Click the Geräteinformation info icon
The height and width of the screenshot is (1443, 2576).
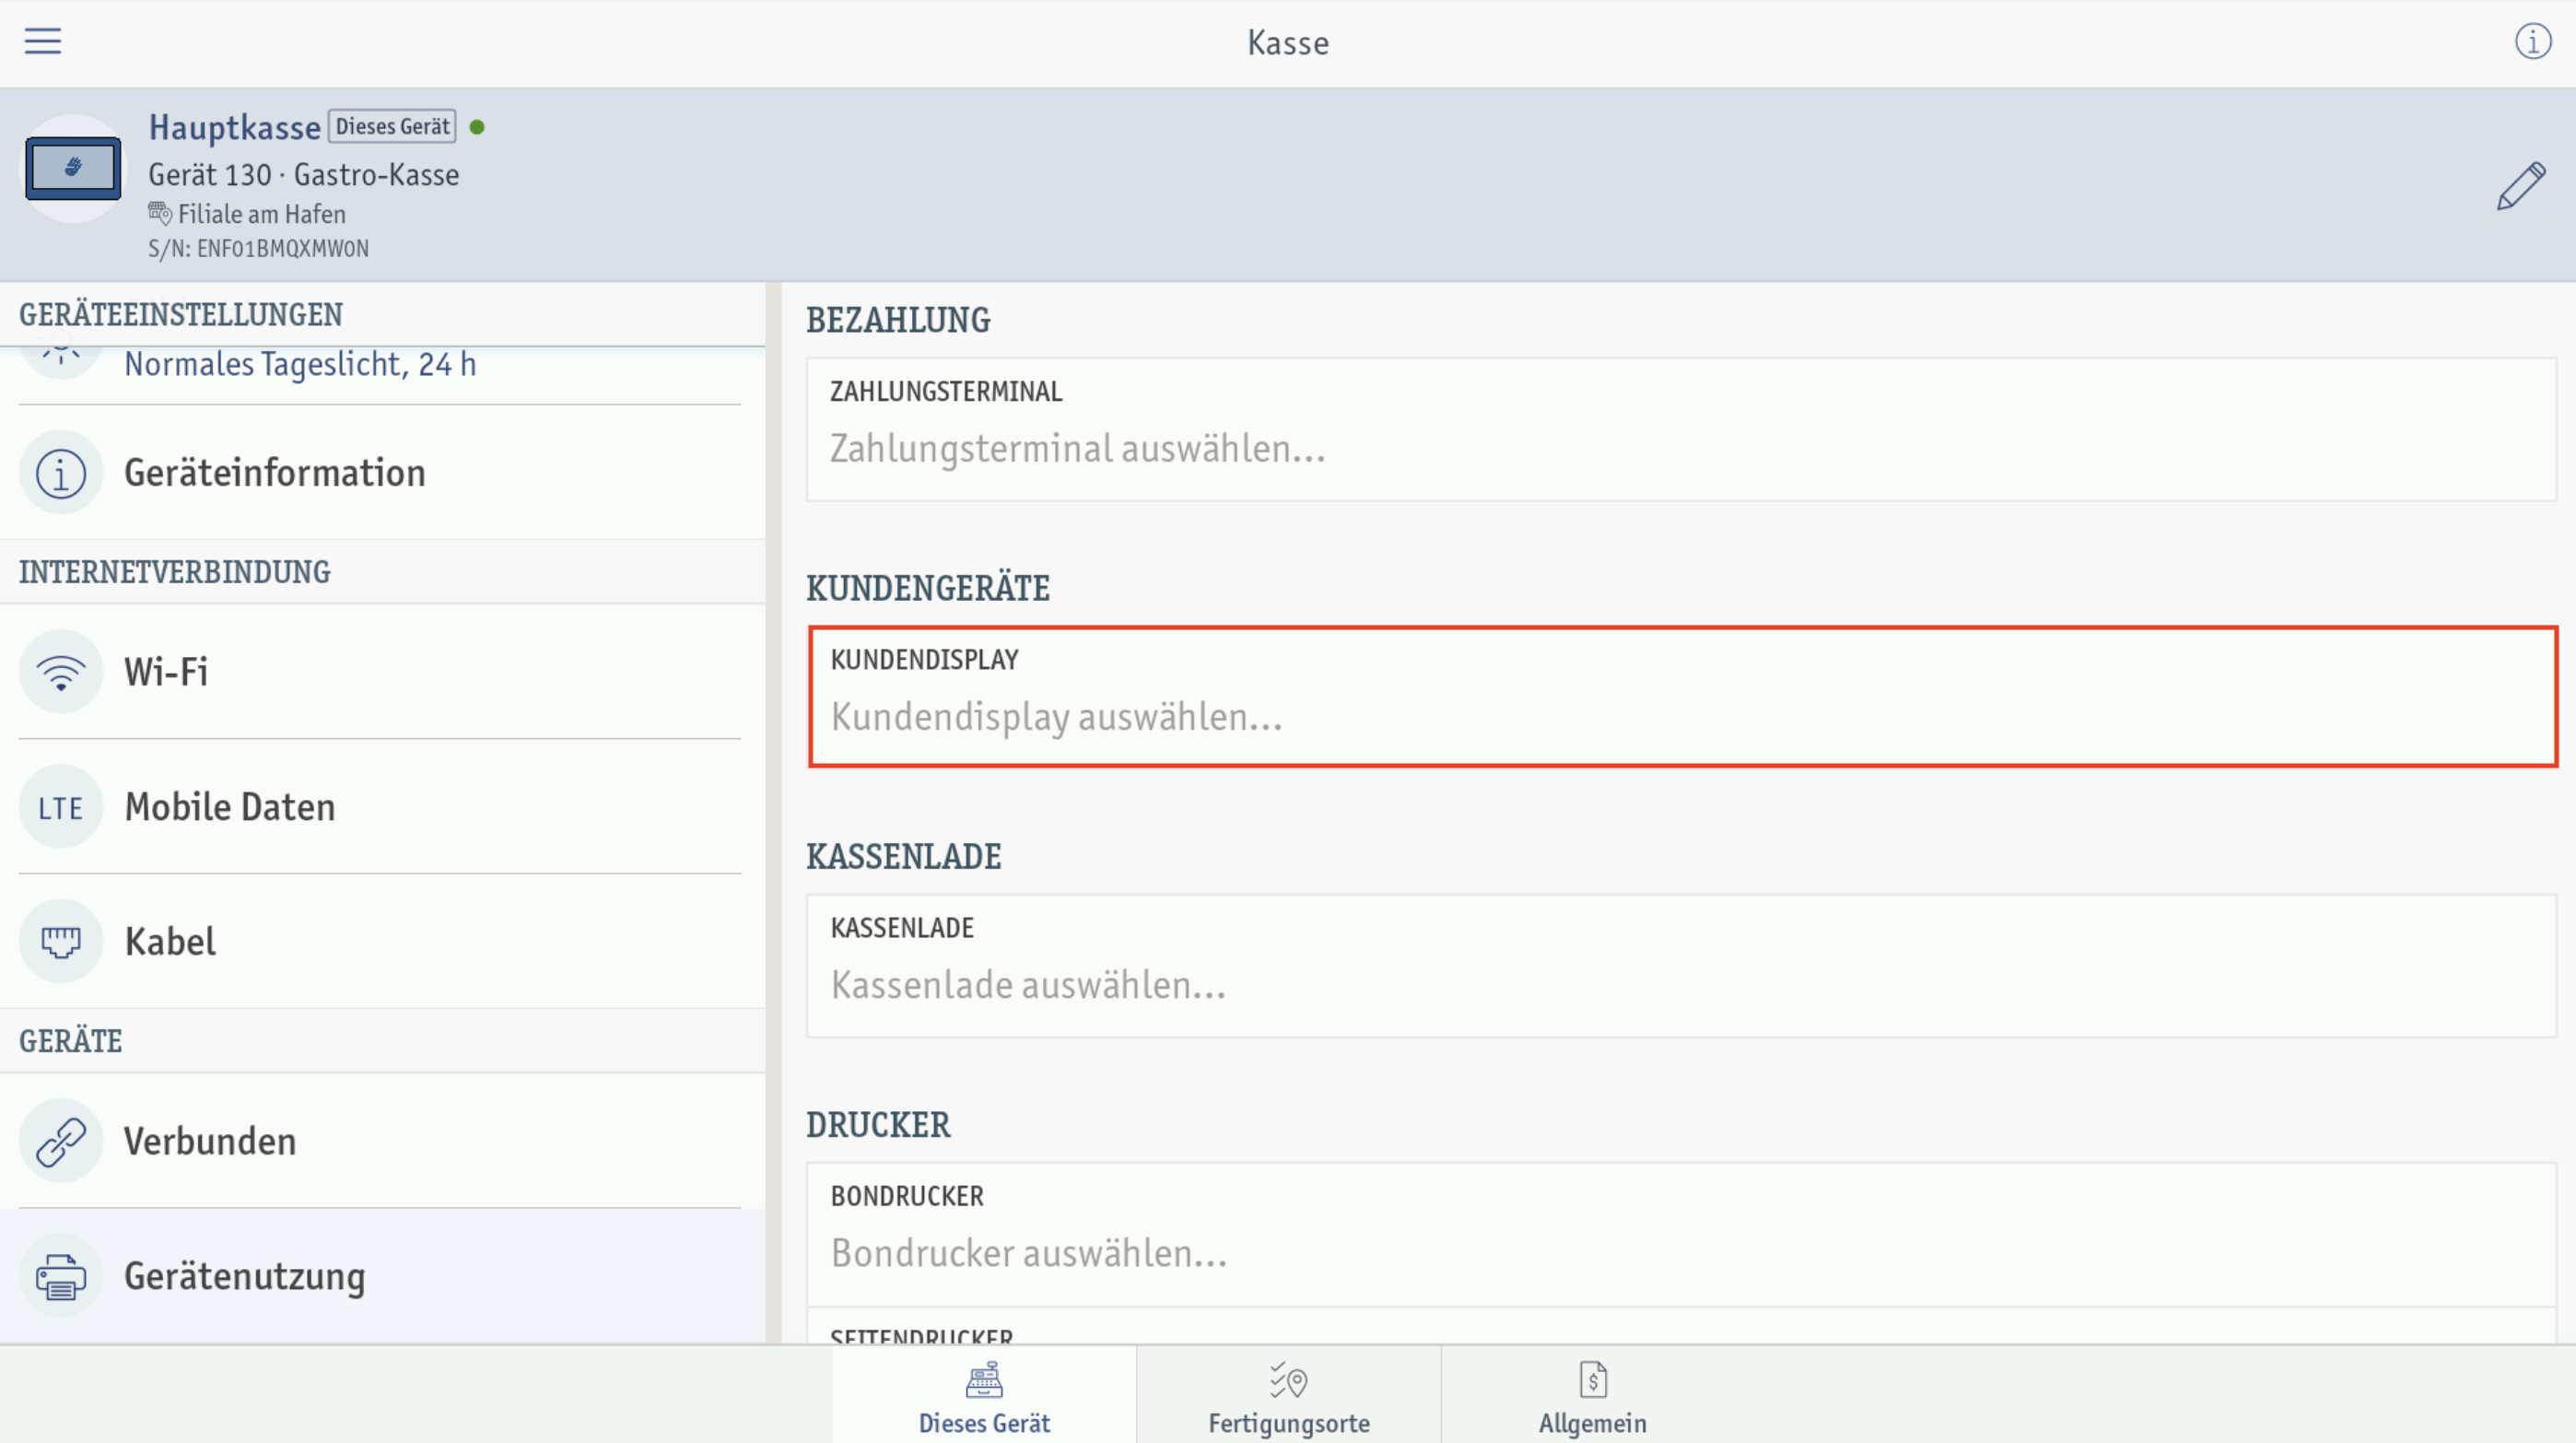pyautogui.click(x=61, y=473)
